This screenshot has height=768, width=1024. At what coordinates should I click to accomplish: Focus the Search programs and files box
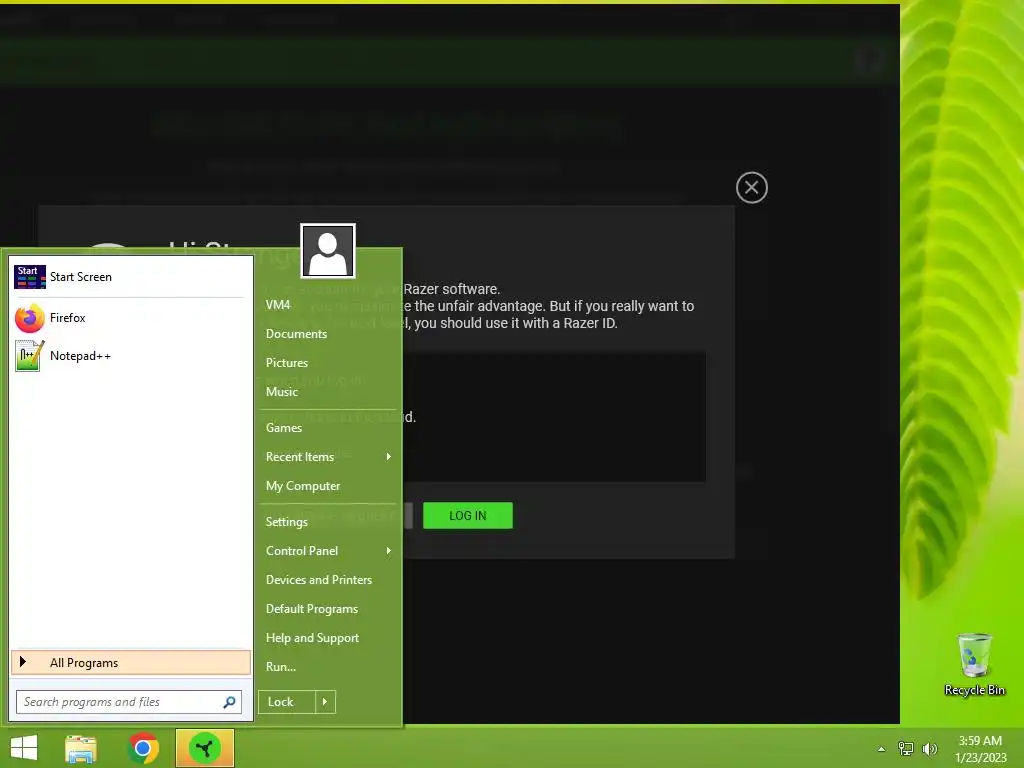[129, 702]
